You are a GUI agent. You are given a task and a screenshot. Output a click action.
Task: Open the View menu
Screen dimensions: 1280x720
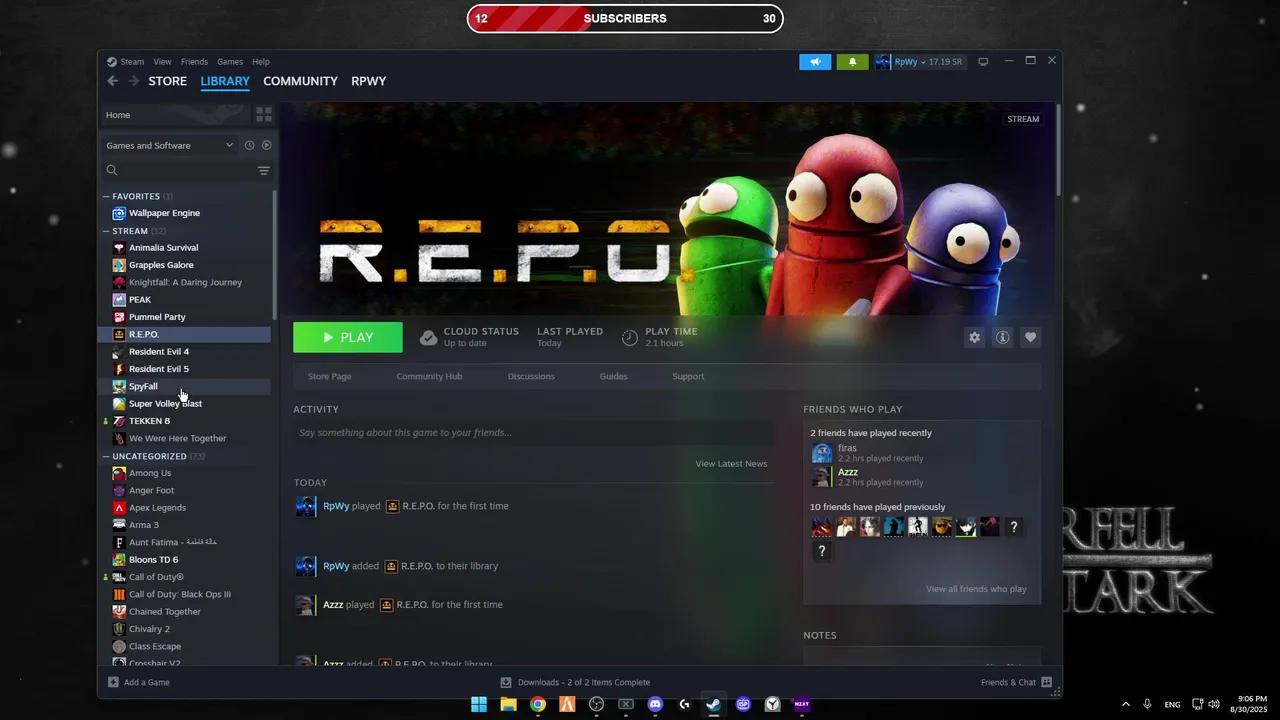pyautogui.click(x=162, y=62)
